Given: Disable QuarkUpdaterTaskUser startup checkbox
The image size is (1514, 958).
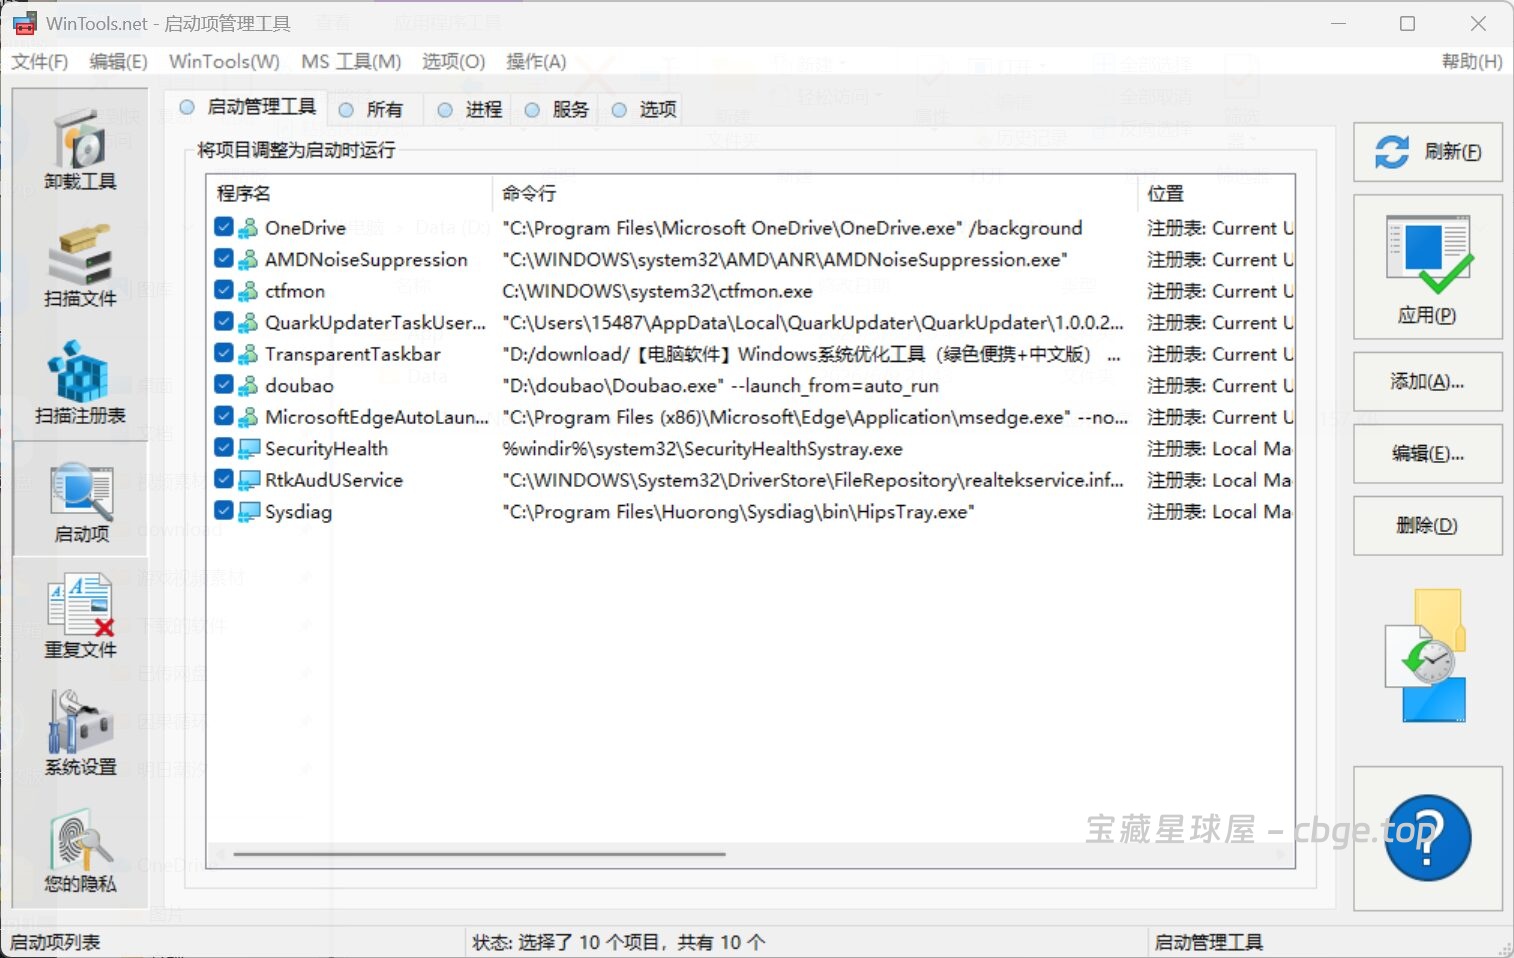Looking at the screenshot, I should click(224, 322).
